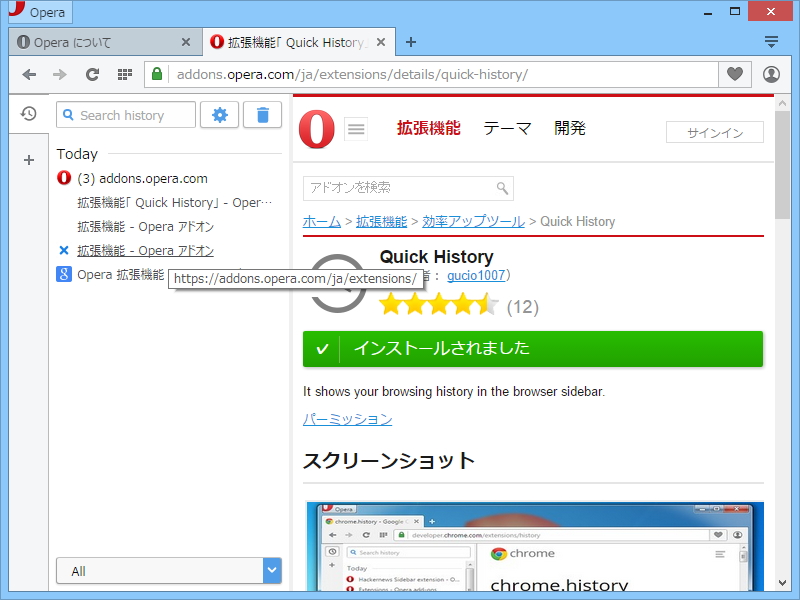Image resolution: width=800 pixels, height=600 pixels.
Task: Go back using the back arrow
Action: pyautogui.click(x=30, y=74)
